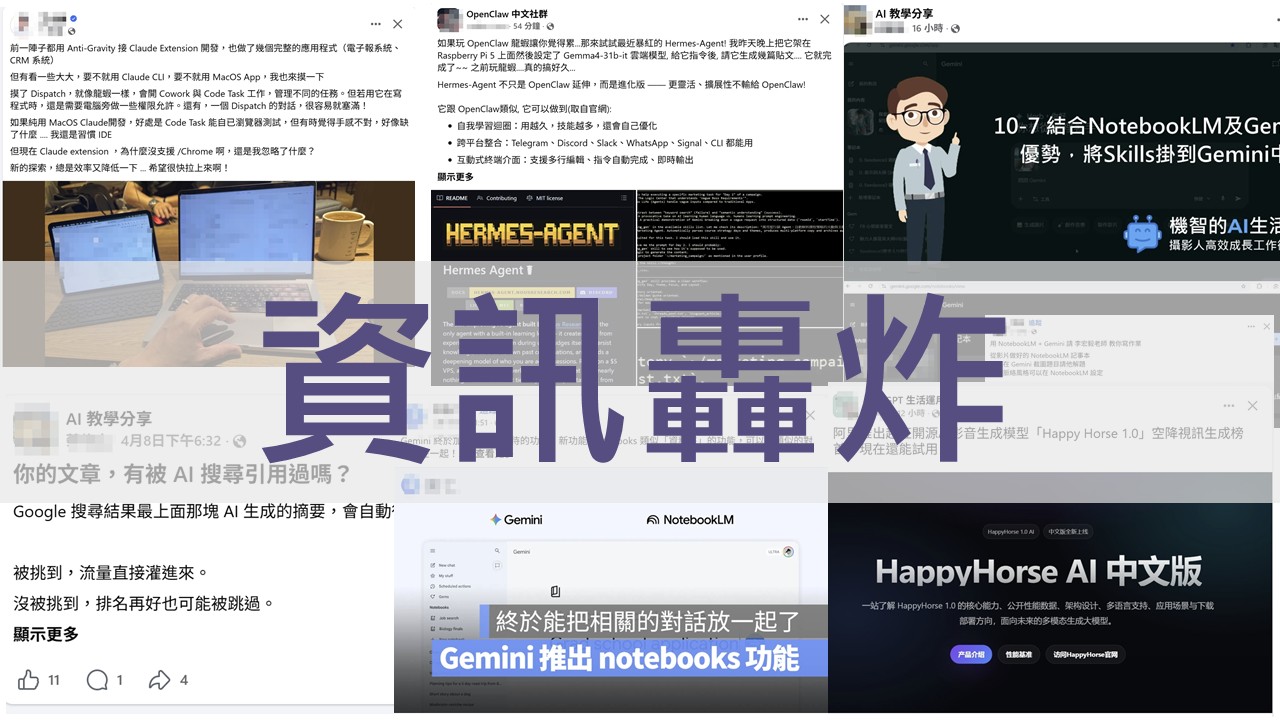1280x720 pixels.
Task: Close the OpenClaw 中文社群 post
Action: click(824, 19)
